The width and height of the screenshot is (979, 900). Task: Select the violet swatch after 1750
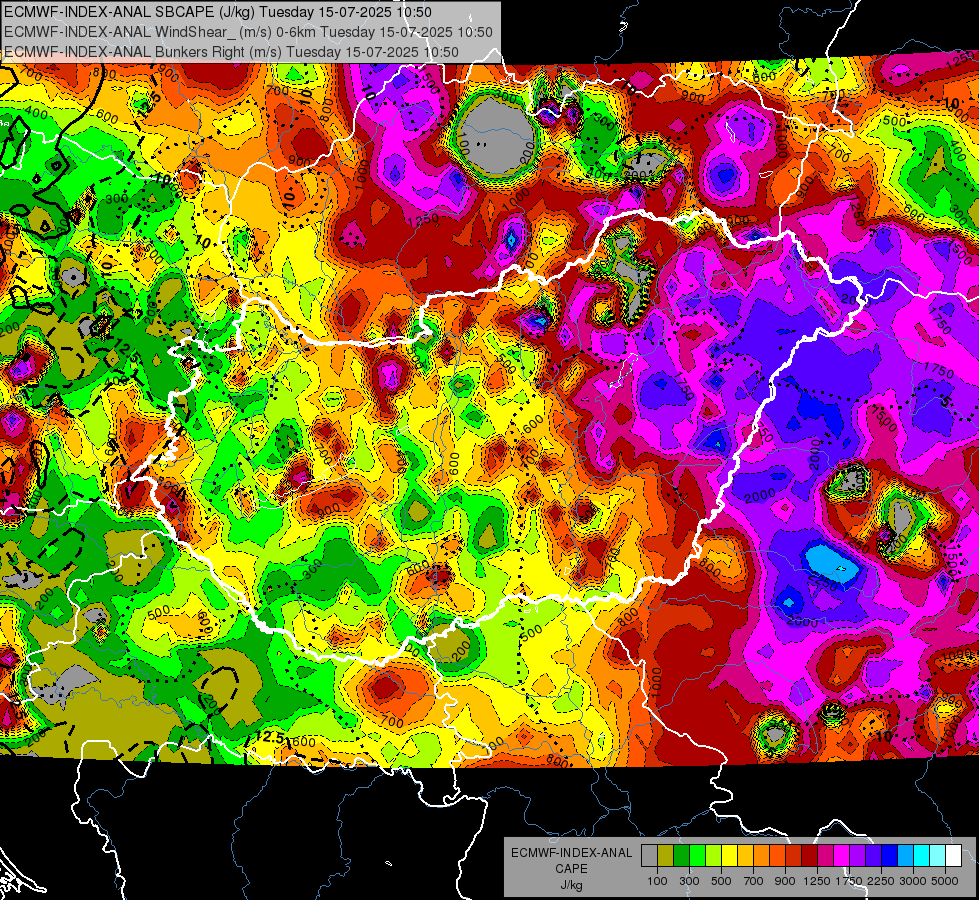(858, 856)
